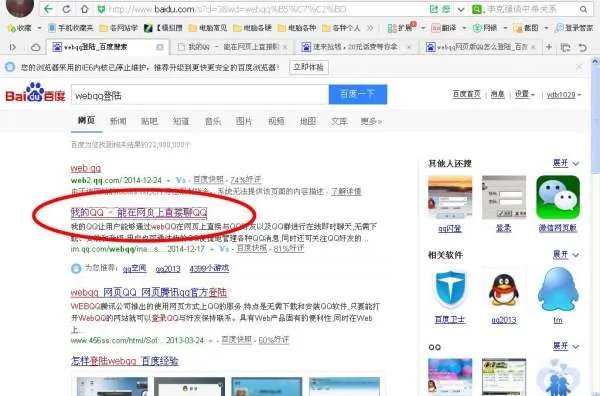Switch to the webqq登陆_百度搜索 tab

point(108,47)
